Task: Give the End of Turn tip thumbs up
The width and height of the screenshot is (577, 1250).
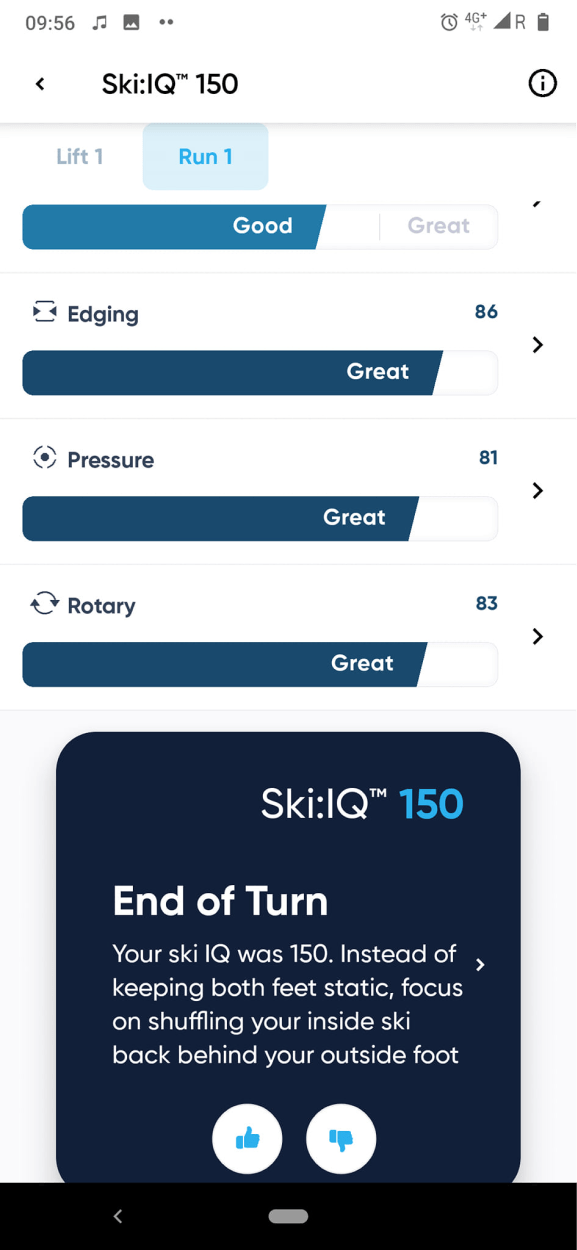Action: (x=247, y=1138)
